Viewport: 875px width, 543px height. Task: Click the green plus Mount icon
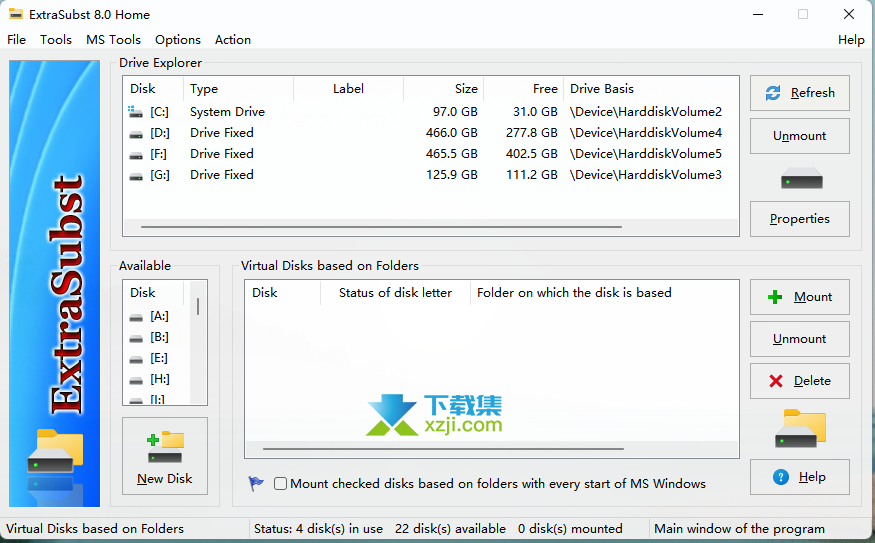(x=775, y=297)
